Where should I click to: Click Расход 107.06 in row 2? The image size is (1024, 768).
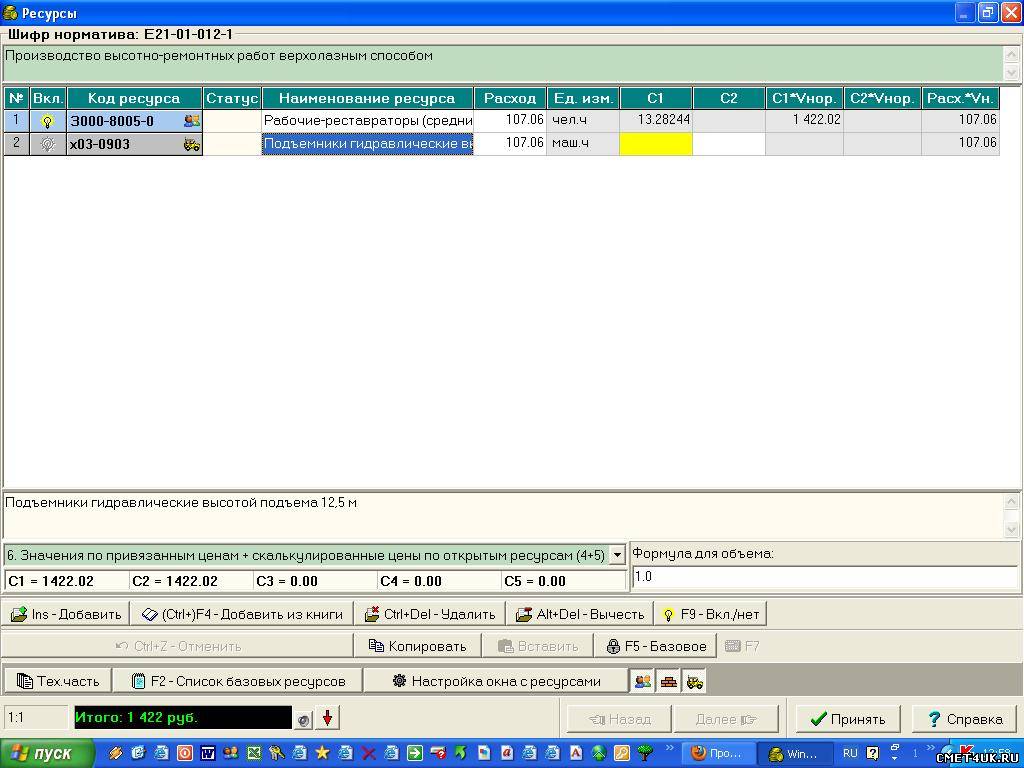pos(510,143)
